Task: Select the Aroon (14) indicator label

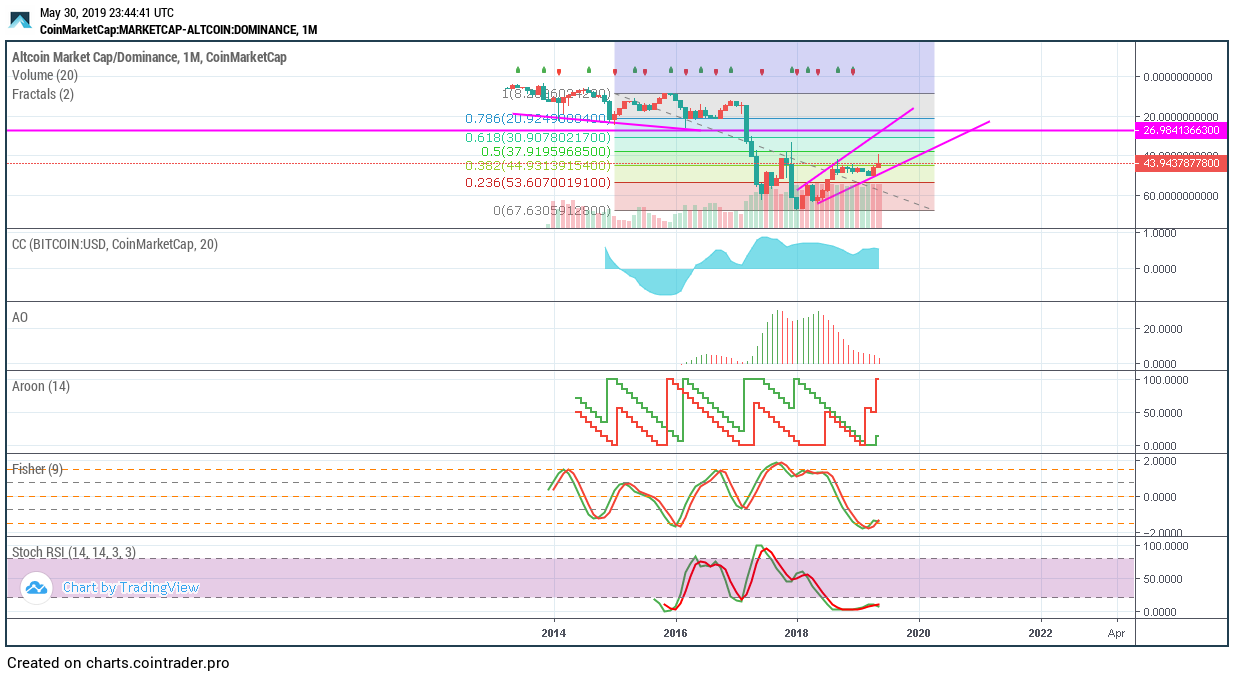Action: pyautogui.click(x=40, y=386)
